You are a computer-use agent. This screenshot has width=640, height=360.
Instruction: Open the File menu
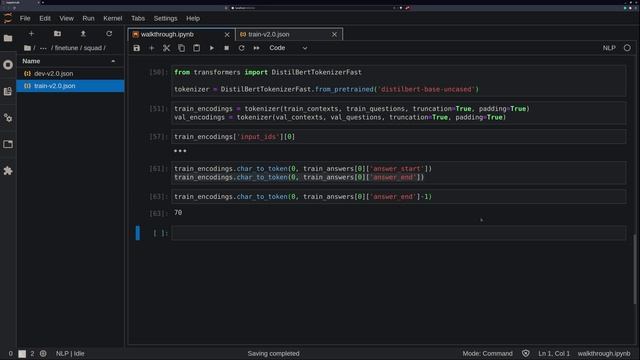pyautogui.click(x=25, y=18)
